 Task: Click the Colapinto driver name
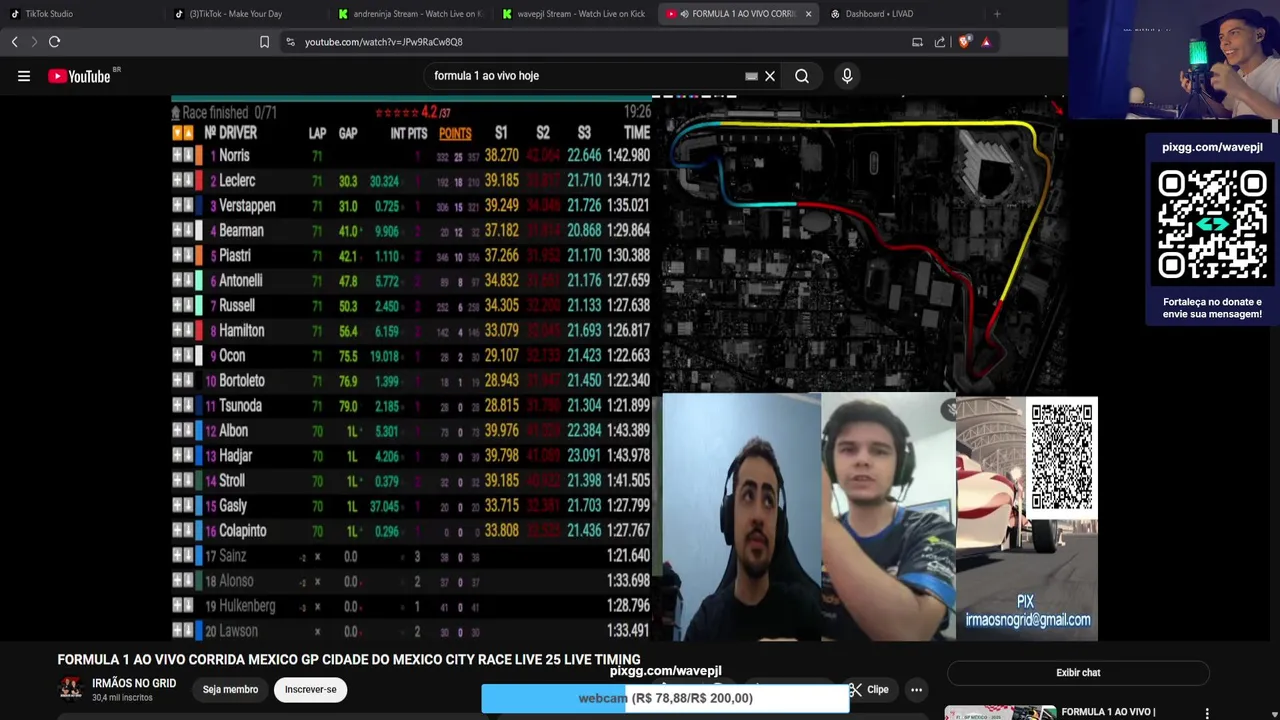pos(243,531)
